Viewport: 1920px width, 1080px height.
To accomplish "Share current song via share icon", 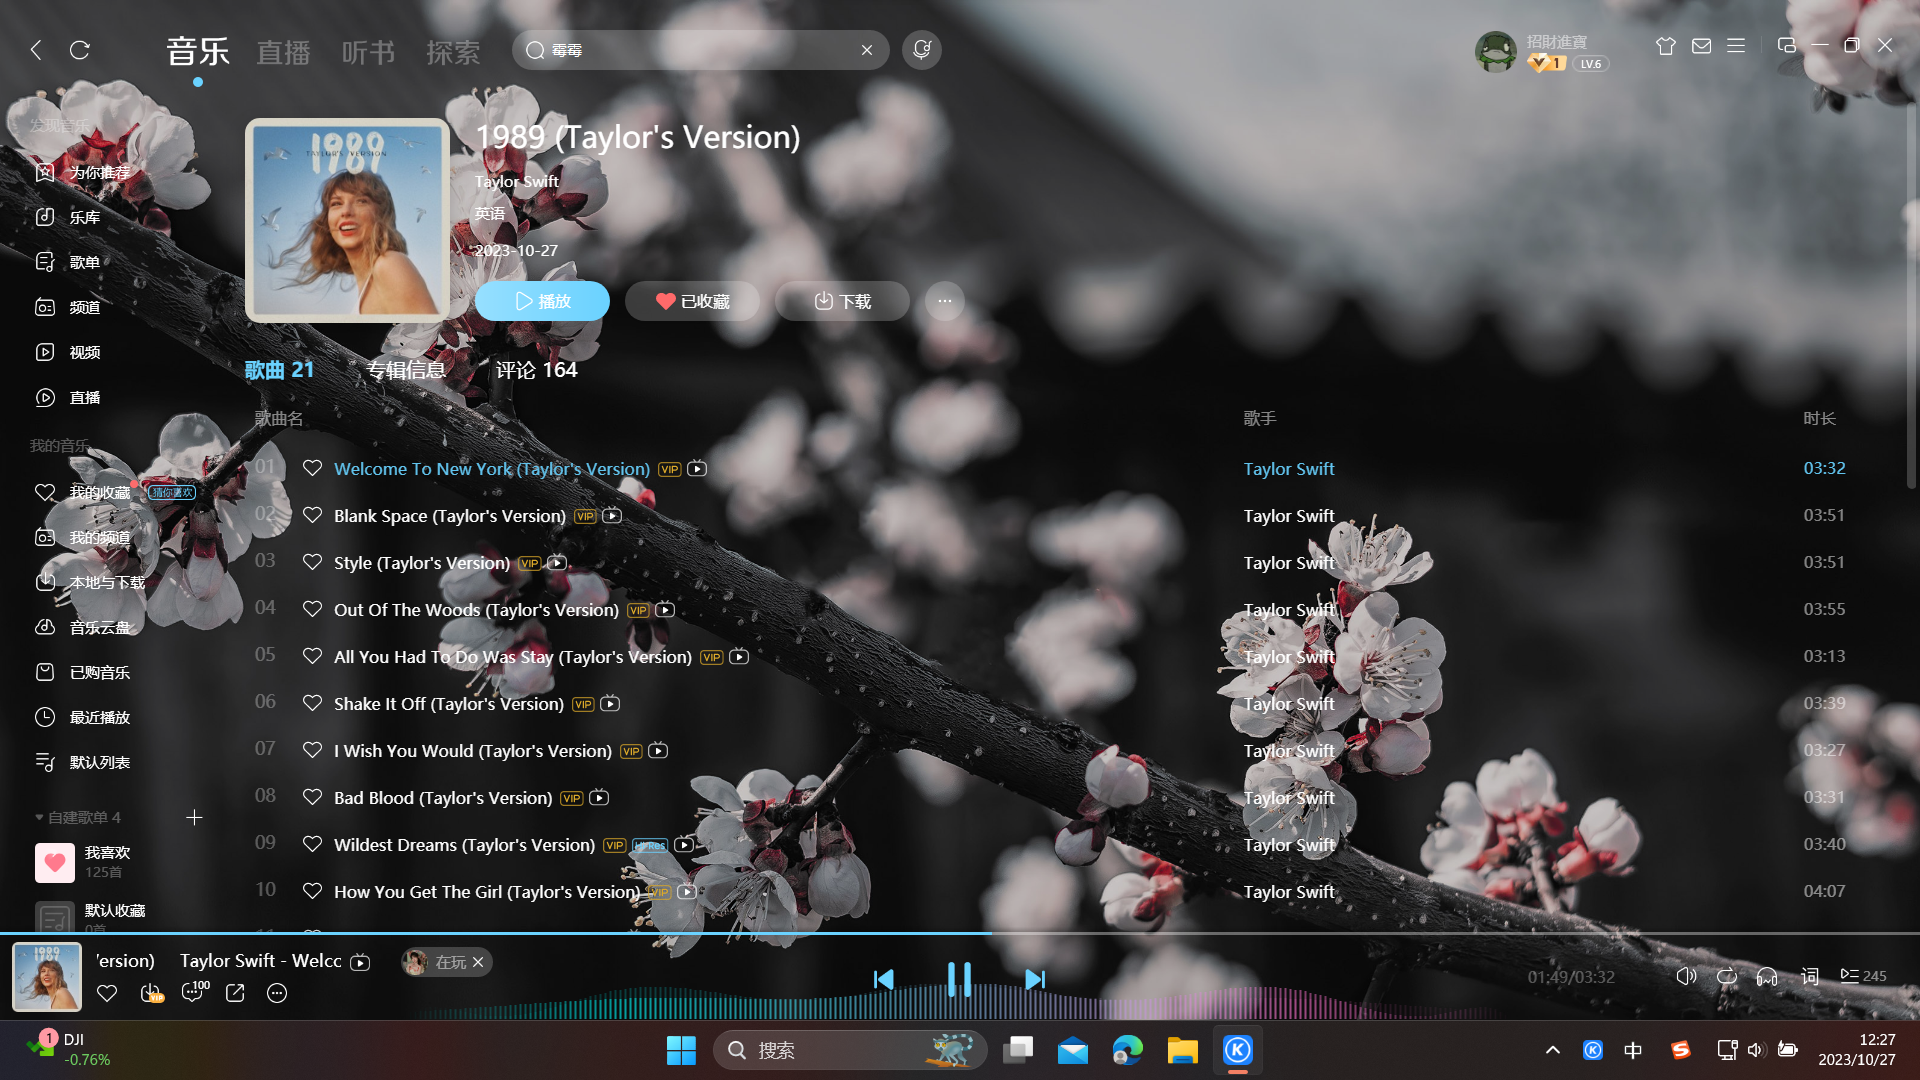I will pos(235,993).
